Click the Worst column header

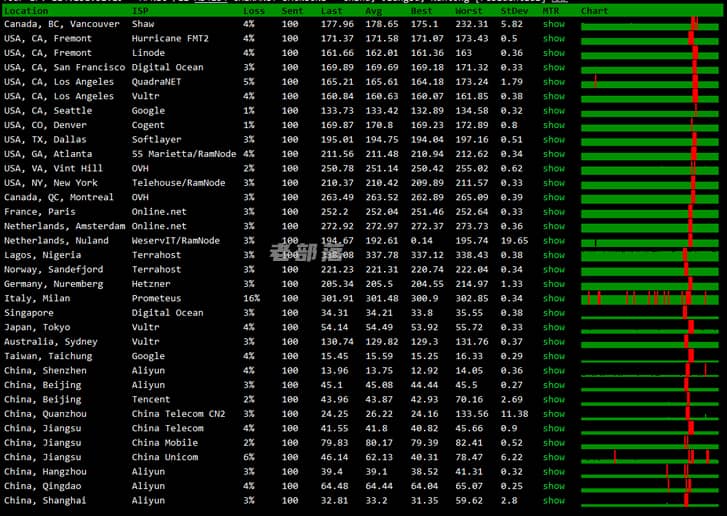469,11
